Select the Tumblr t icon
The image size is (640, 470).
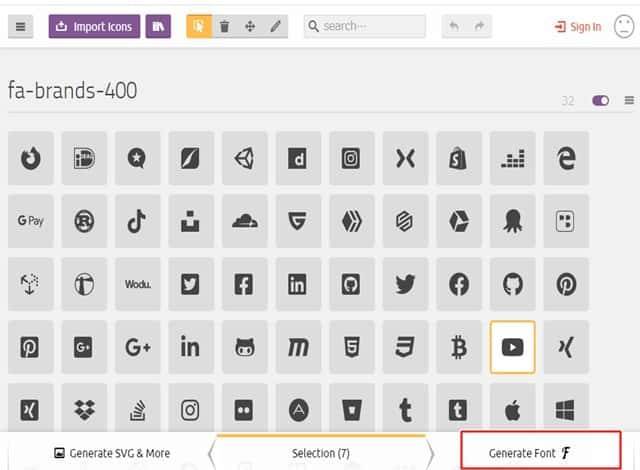(405, 409)
